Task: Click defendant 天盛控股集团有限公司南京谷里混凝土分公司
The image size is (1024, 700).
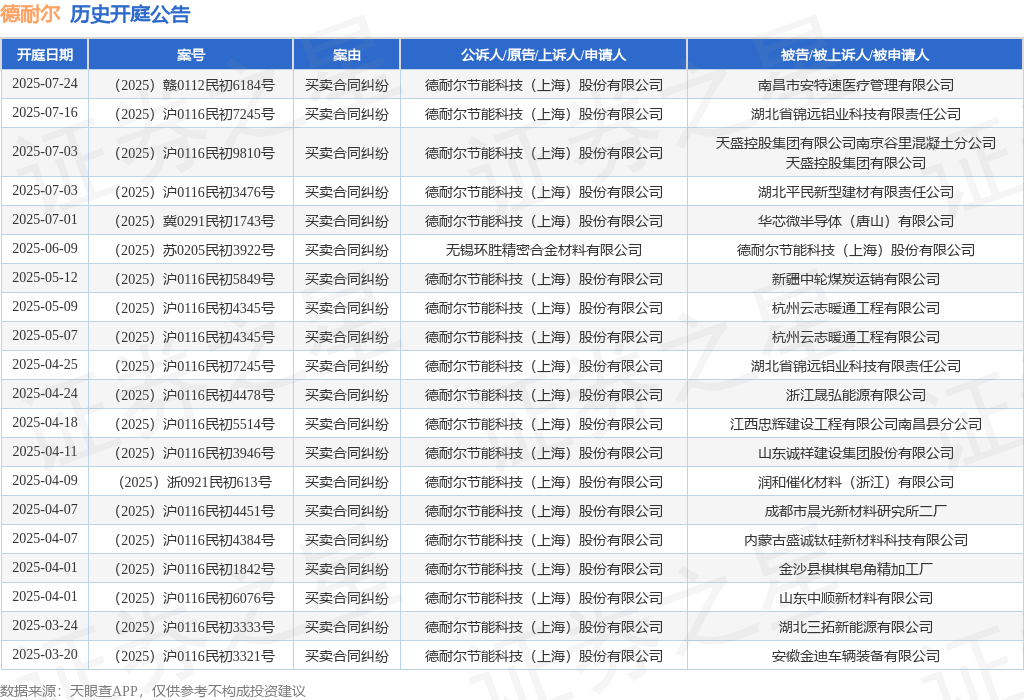Action: pos(856,143)
